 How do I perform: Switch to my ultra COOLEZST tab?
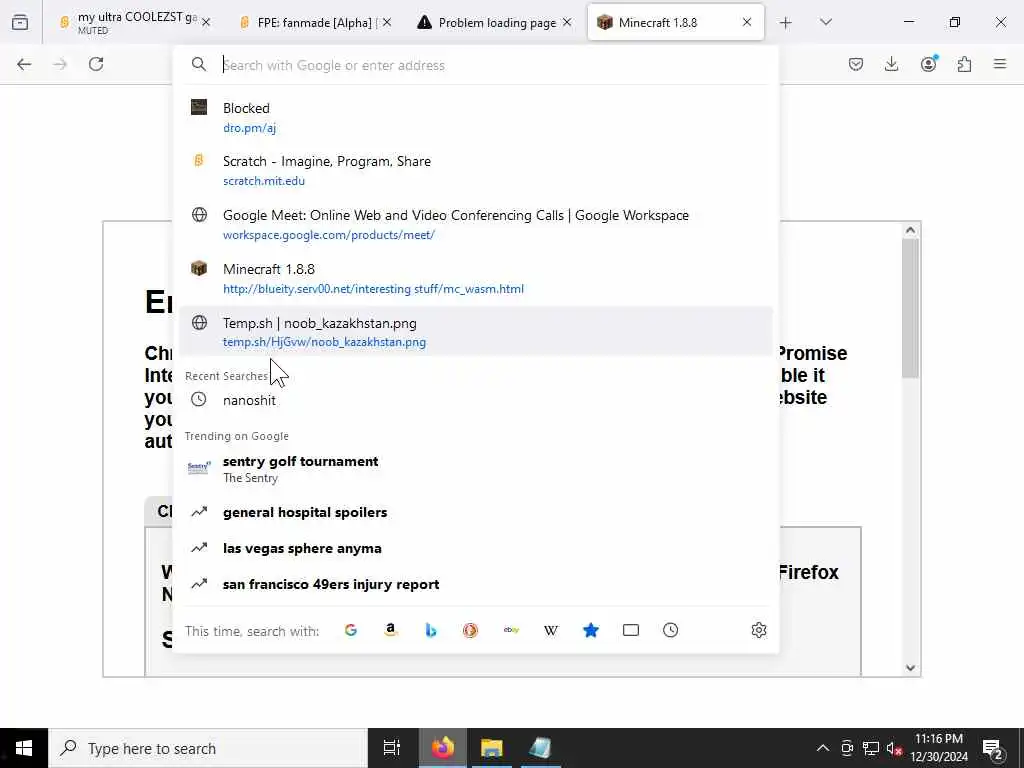(x=135, y=22)
